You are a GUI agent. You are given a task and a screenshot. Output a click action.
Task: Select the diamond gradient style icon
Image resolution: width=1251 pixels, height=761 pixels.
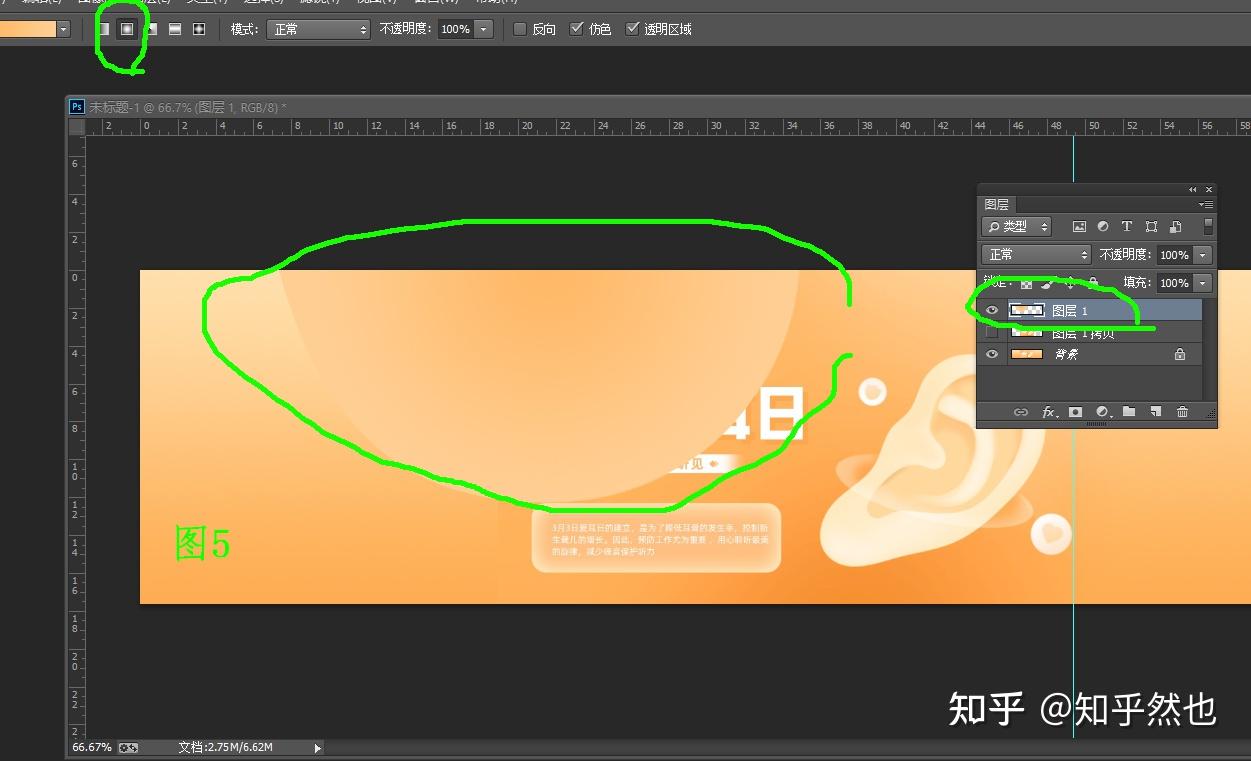click(196, 29)
